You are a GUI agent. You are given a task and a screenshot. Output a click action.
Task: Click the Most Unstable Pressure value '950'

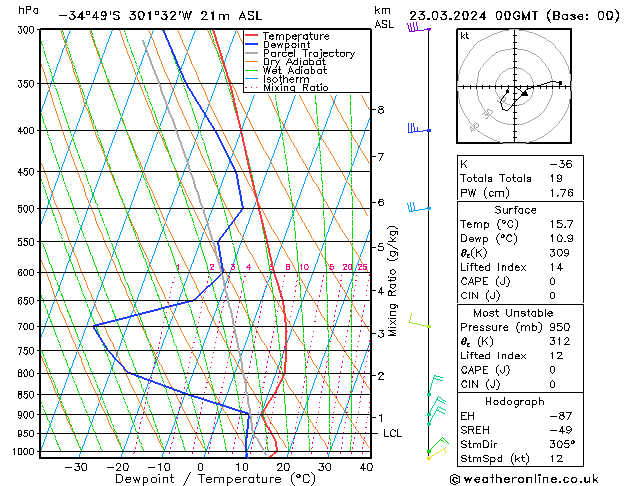point(560,327)
